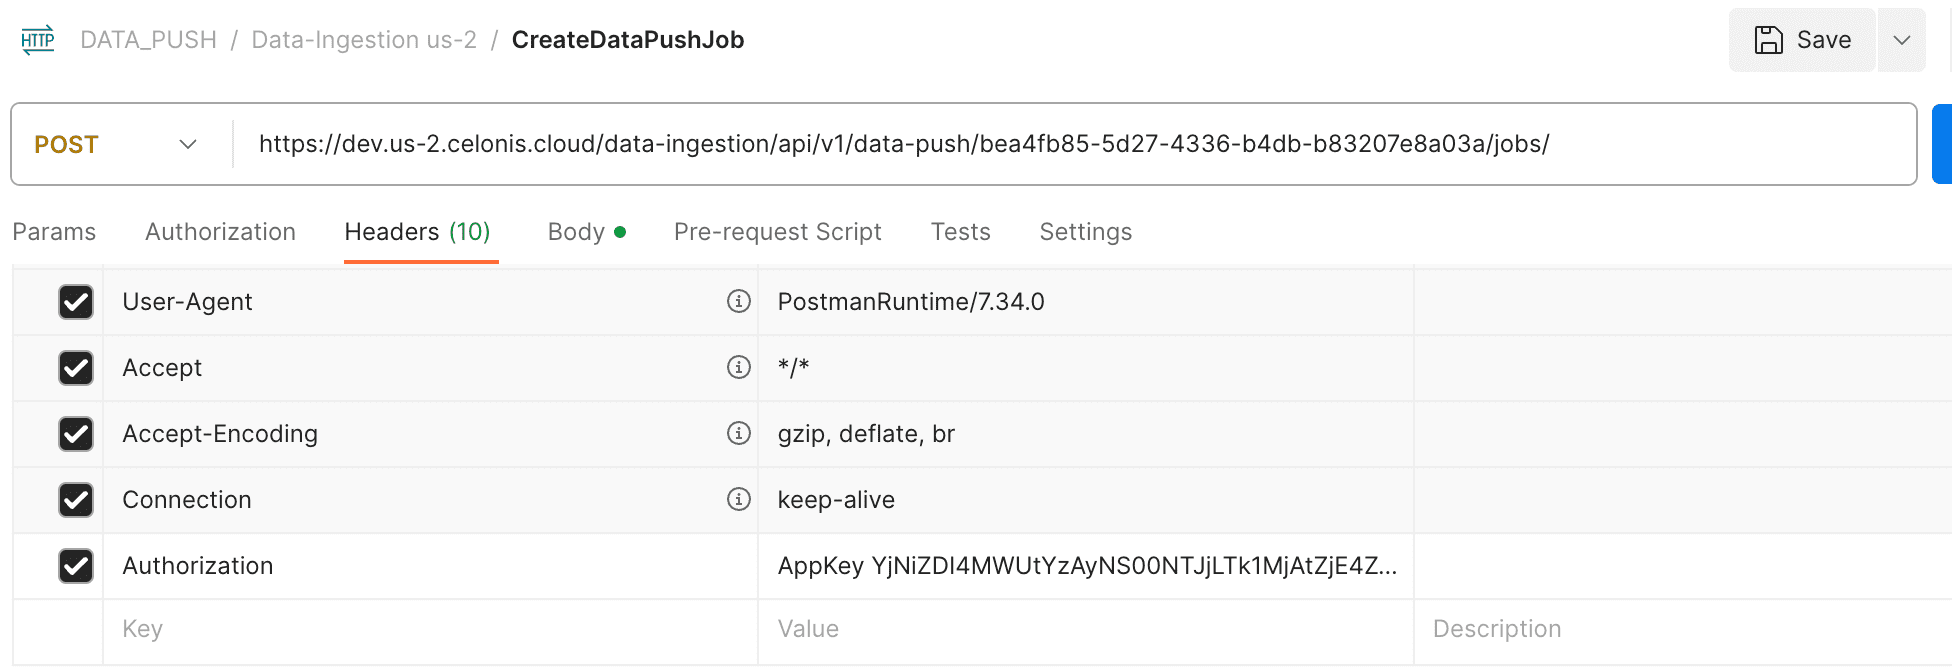Image resolution: width=1952 pixels, height=668 pixels.
Task: Open the DATA_PUSH breadcrumb link
Action: (148, 40)
